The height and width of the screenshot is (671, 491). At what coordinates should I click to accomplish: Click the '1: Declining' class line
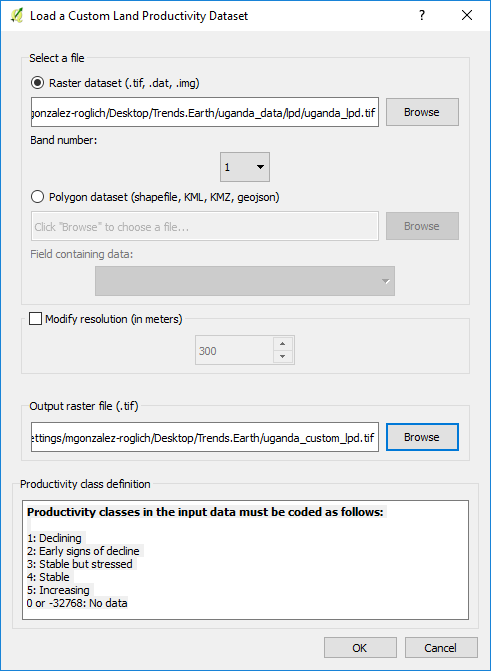54,538
